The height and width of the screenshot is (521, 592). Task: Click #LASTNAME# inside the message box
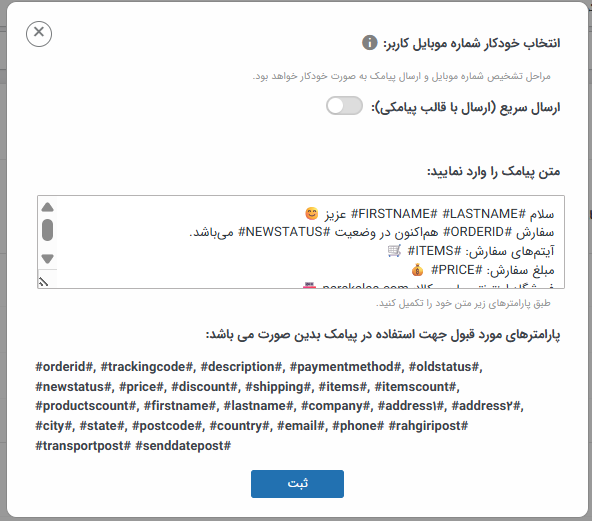point(484,214)
